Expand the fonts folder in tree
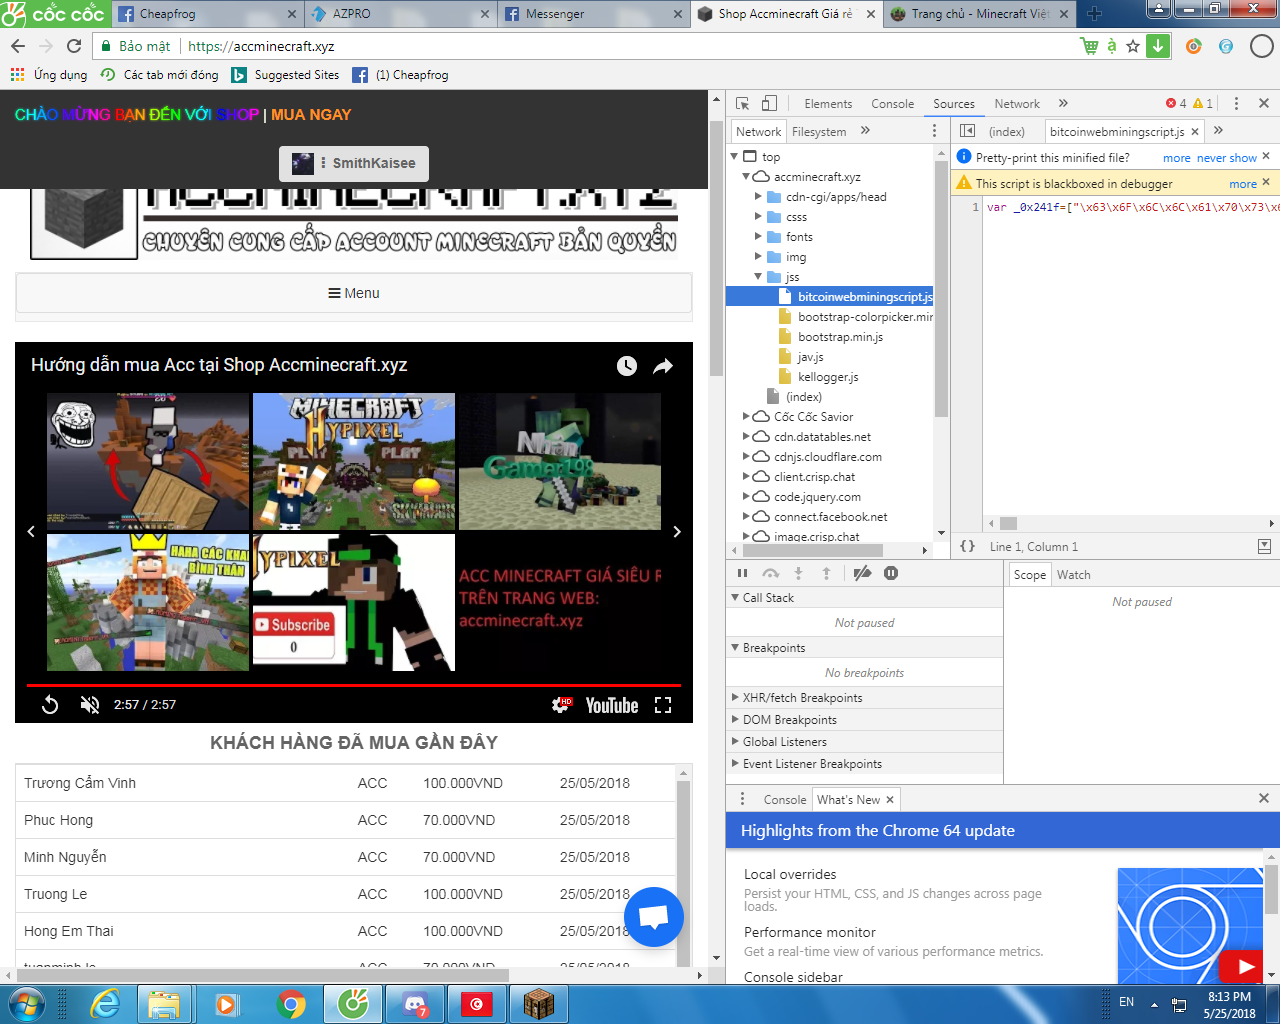The height and width of the screenshot is (1024, 1280). 758,237
